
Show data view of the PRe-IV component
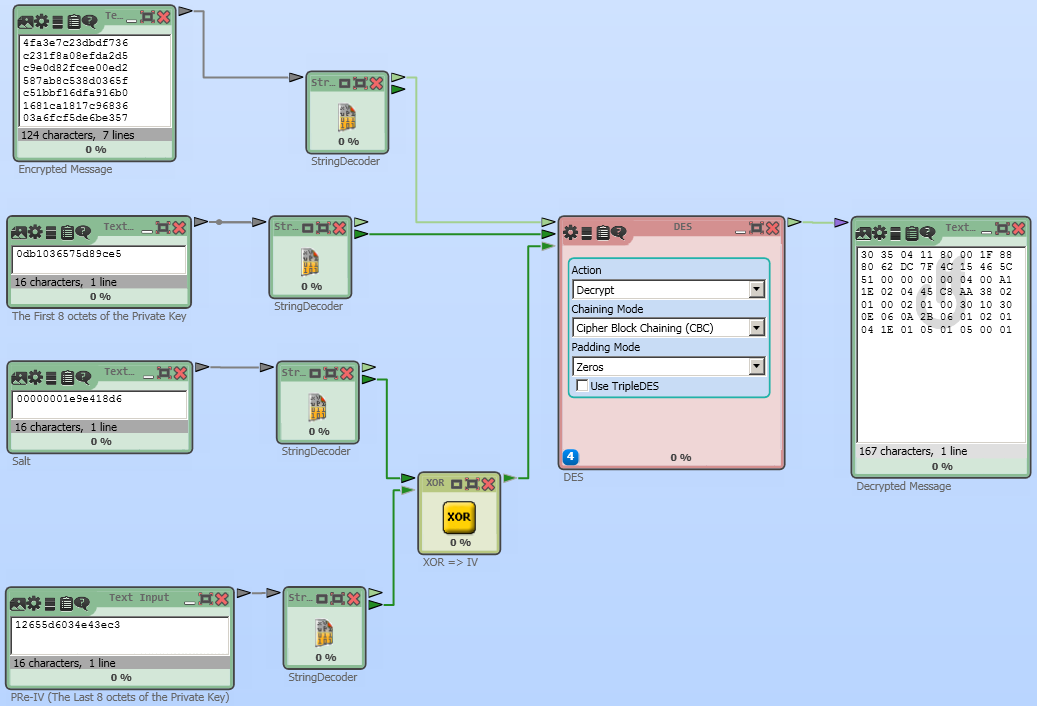tap(50, 604)
